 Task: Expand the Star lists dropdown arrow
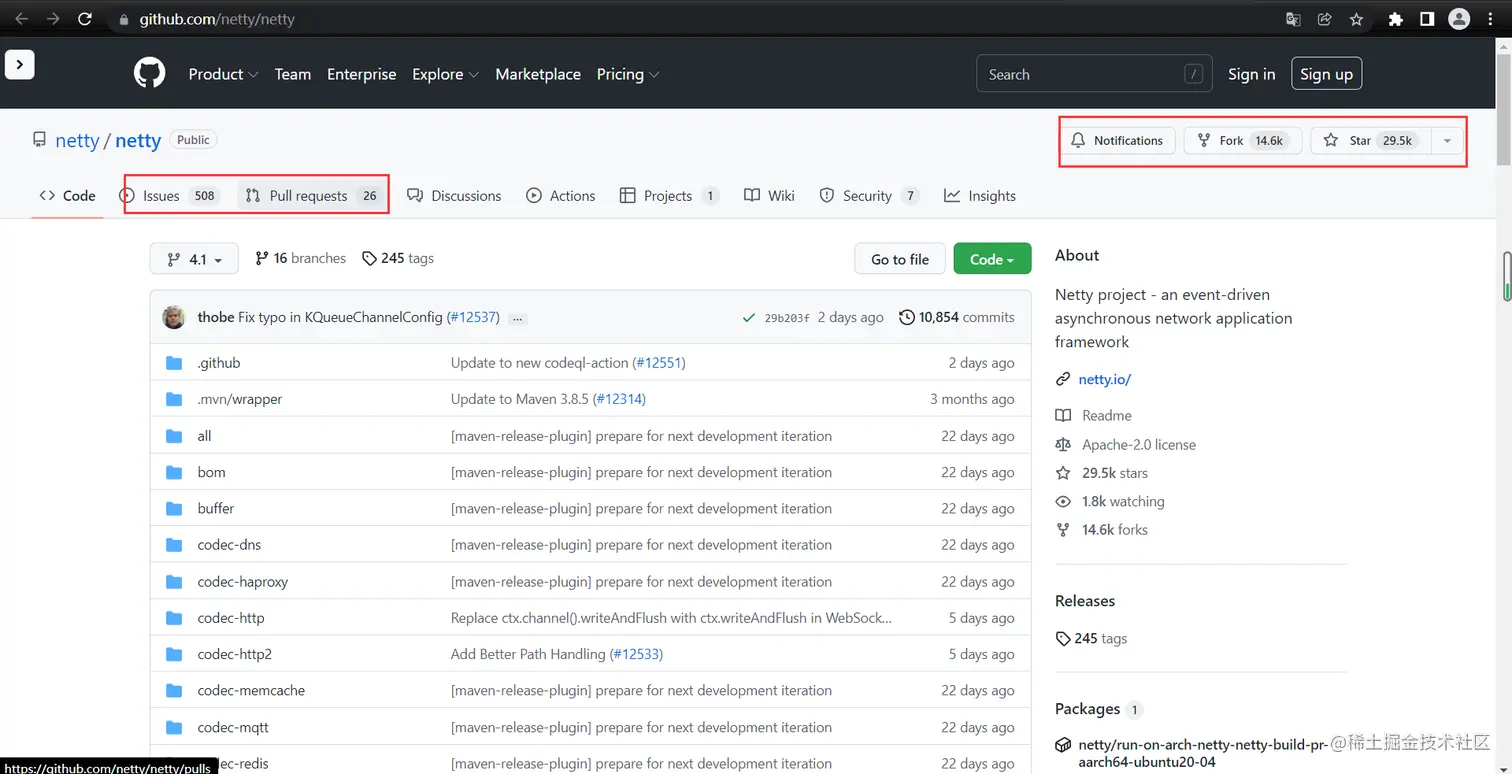[1447, 141]
